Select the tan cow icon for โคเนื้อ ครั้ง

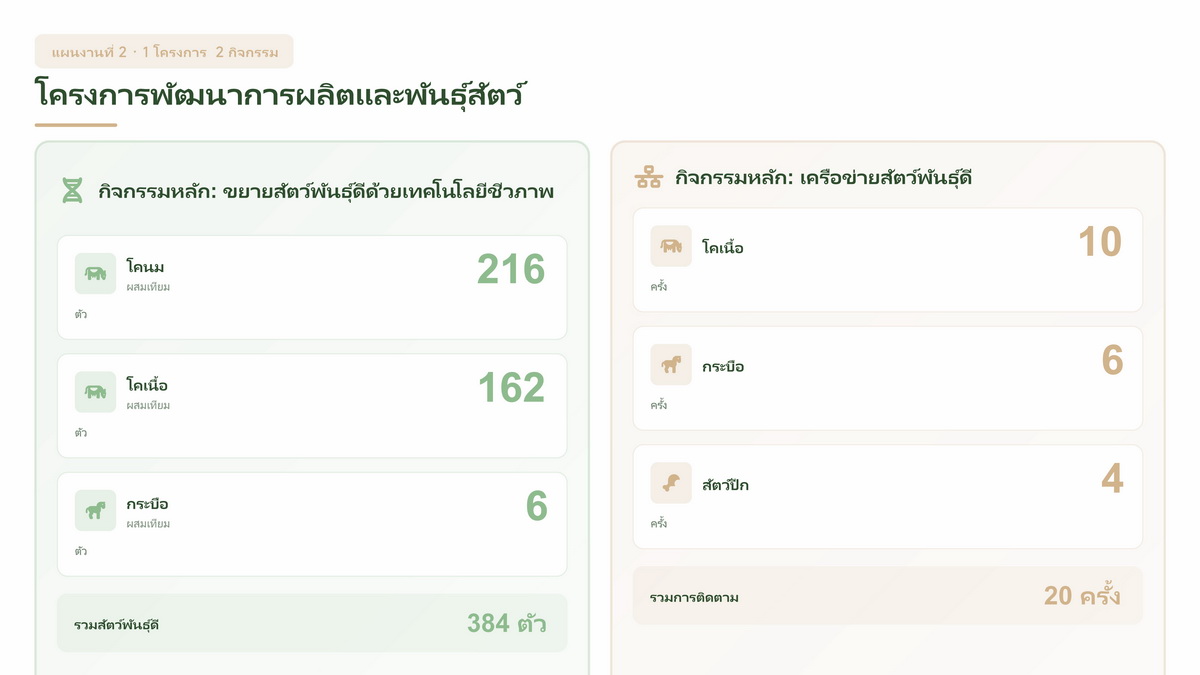point(671,246)
